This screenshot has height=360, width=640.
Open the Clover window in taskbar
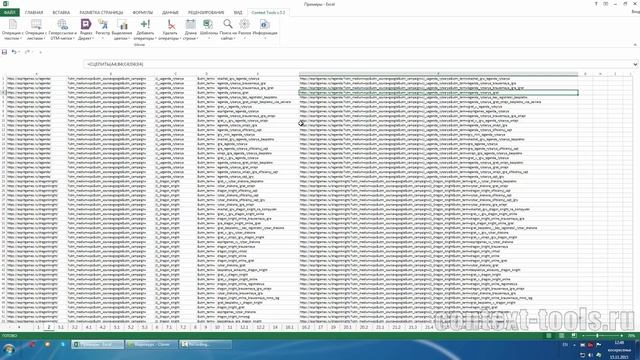click(152, 344)
